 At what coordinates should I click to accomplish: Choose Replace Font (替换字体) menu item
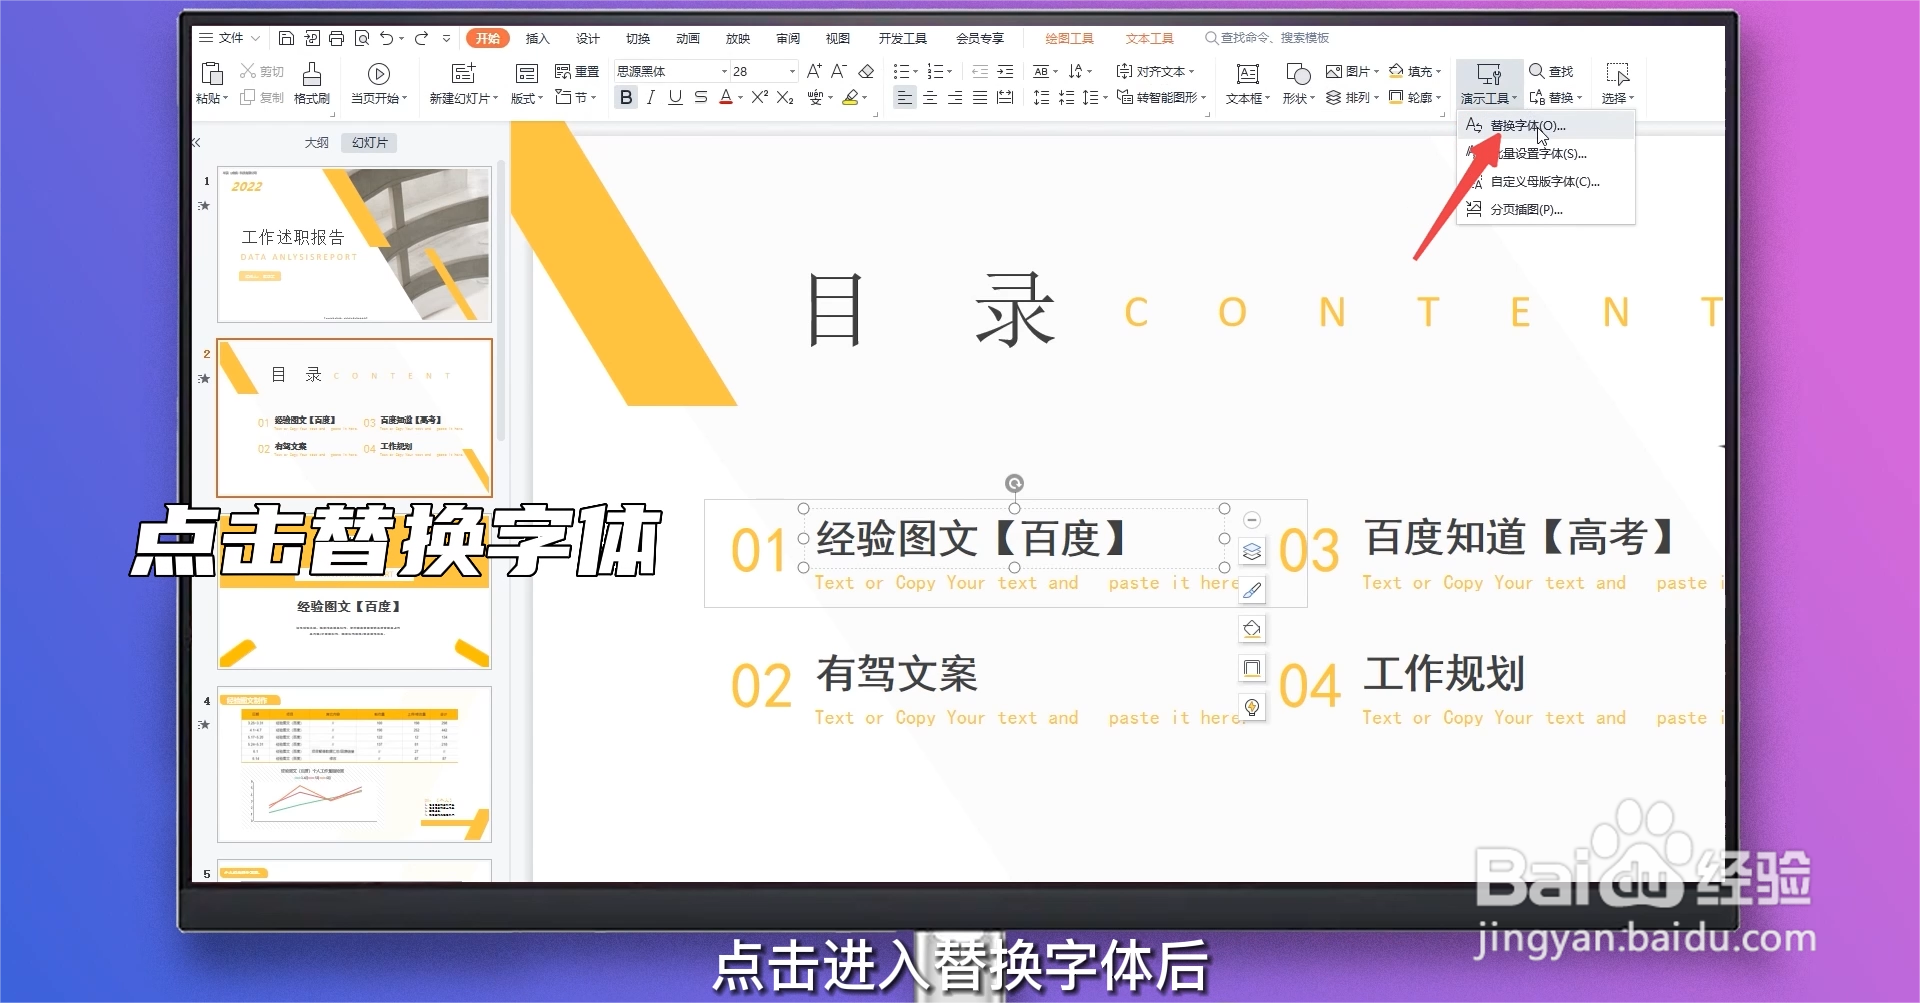tap(1546, 125)
